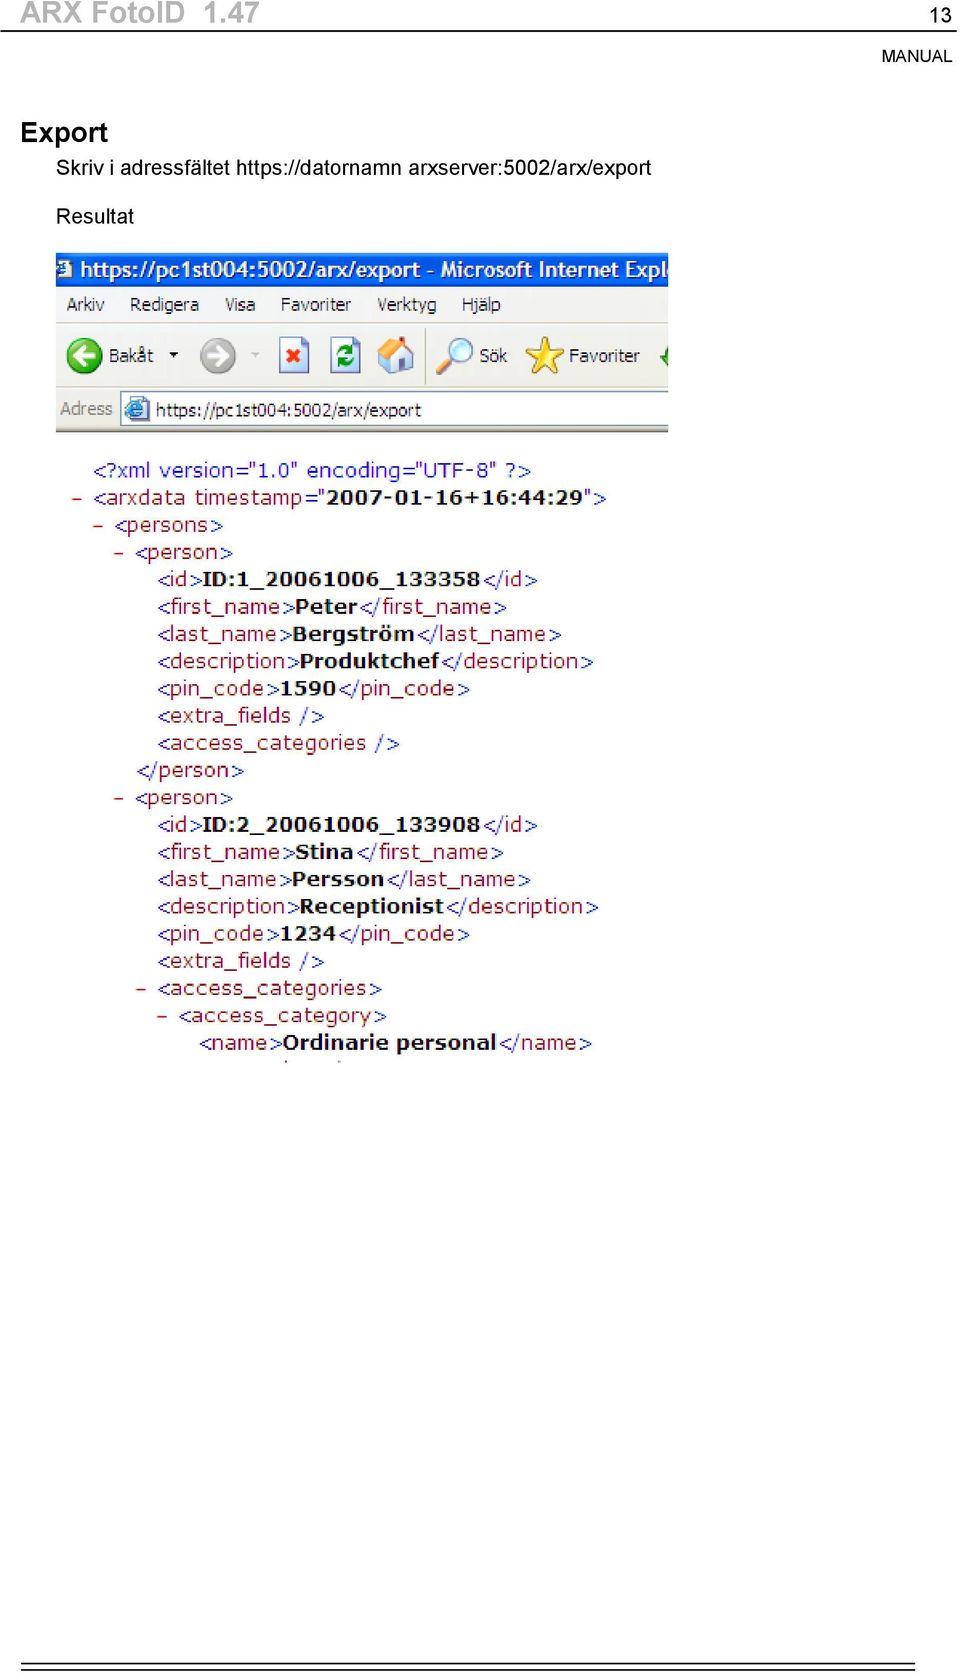Image resolution: width=960 pixels, height=1674 pixels.
Task: Click the address field with https://pc1st004:5002/arx/export
Action: tap(394, 409)
